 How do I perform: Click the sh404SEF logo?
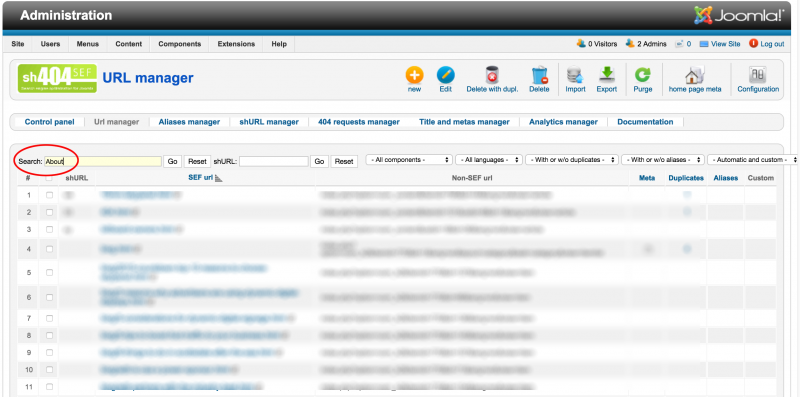pos(57,78)
